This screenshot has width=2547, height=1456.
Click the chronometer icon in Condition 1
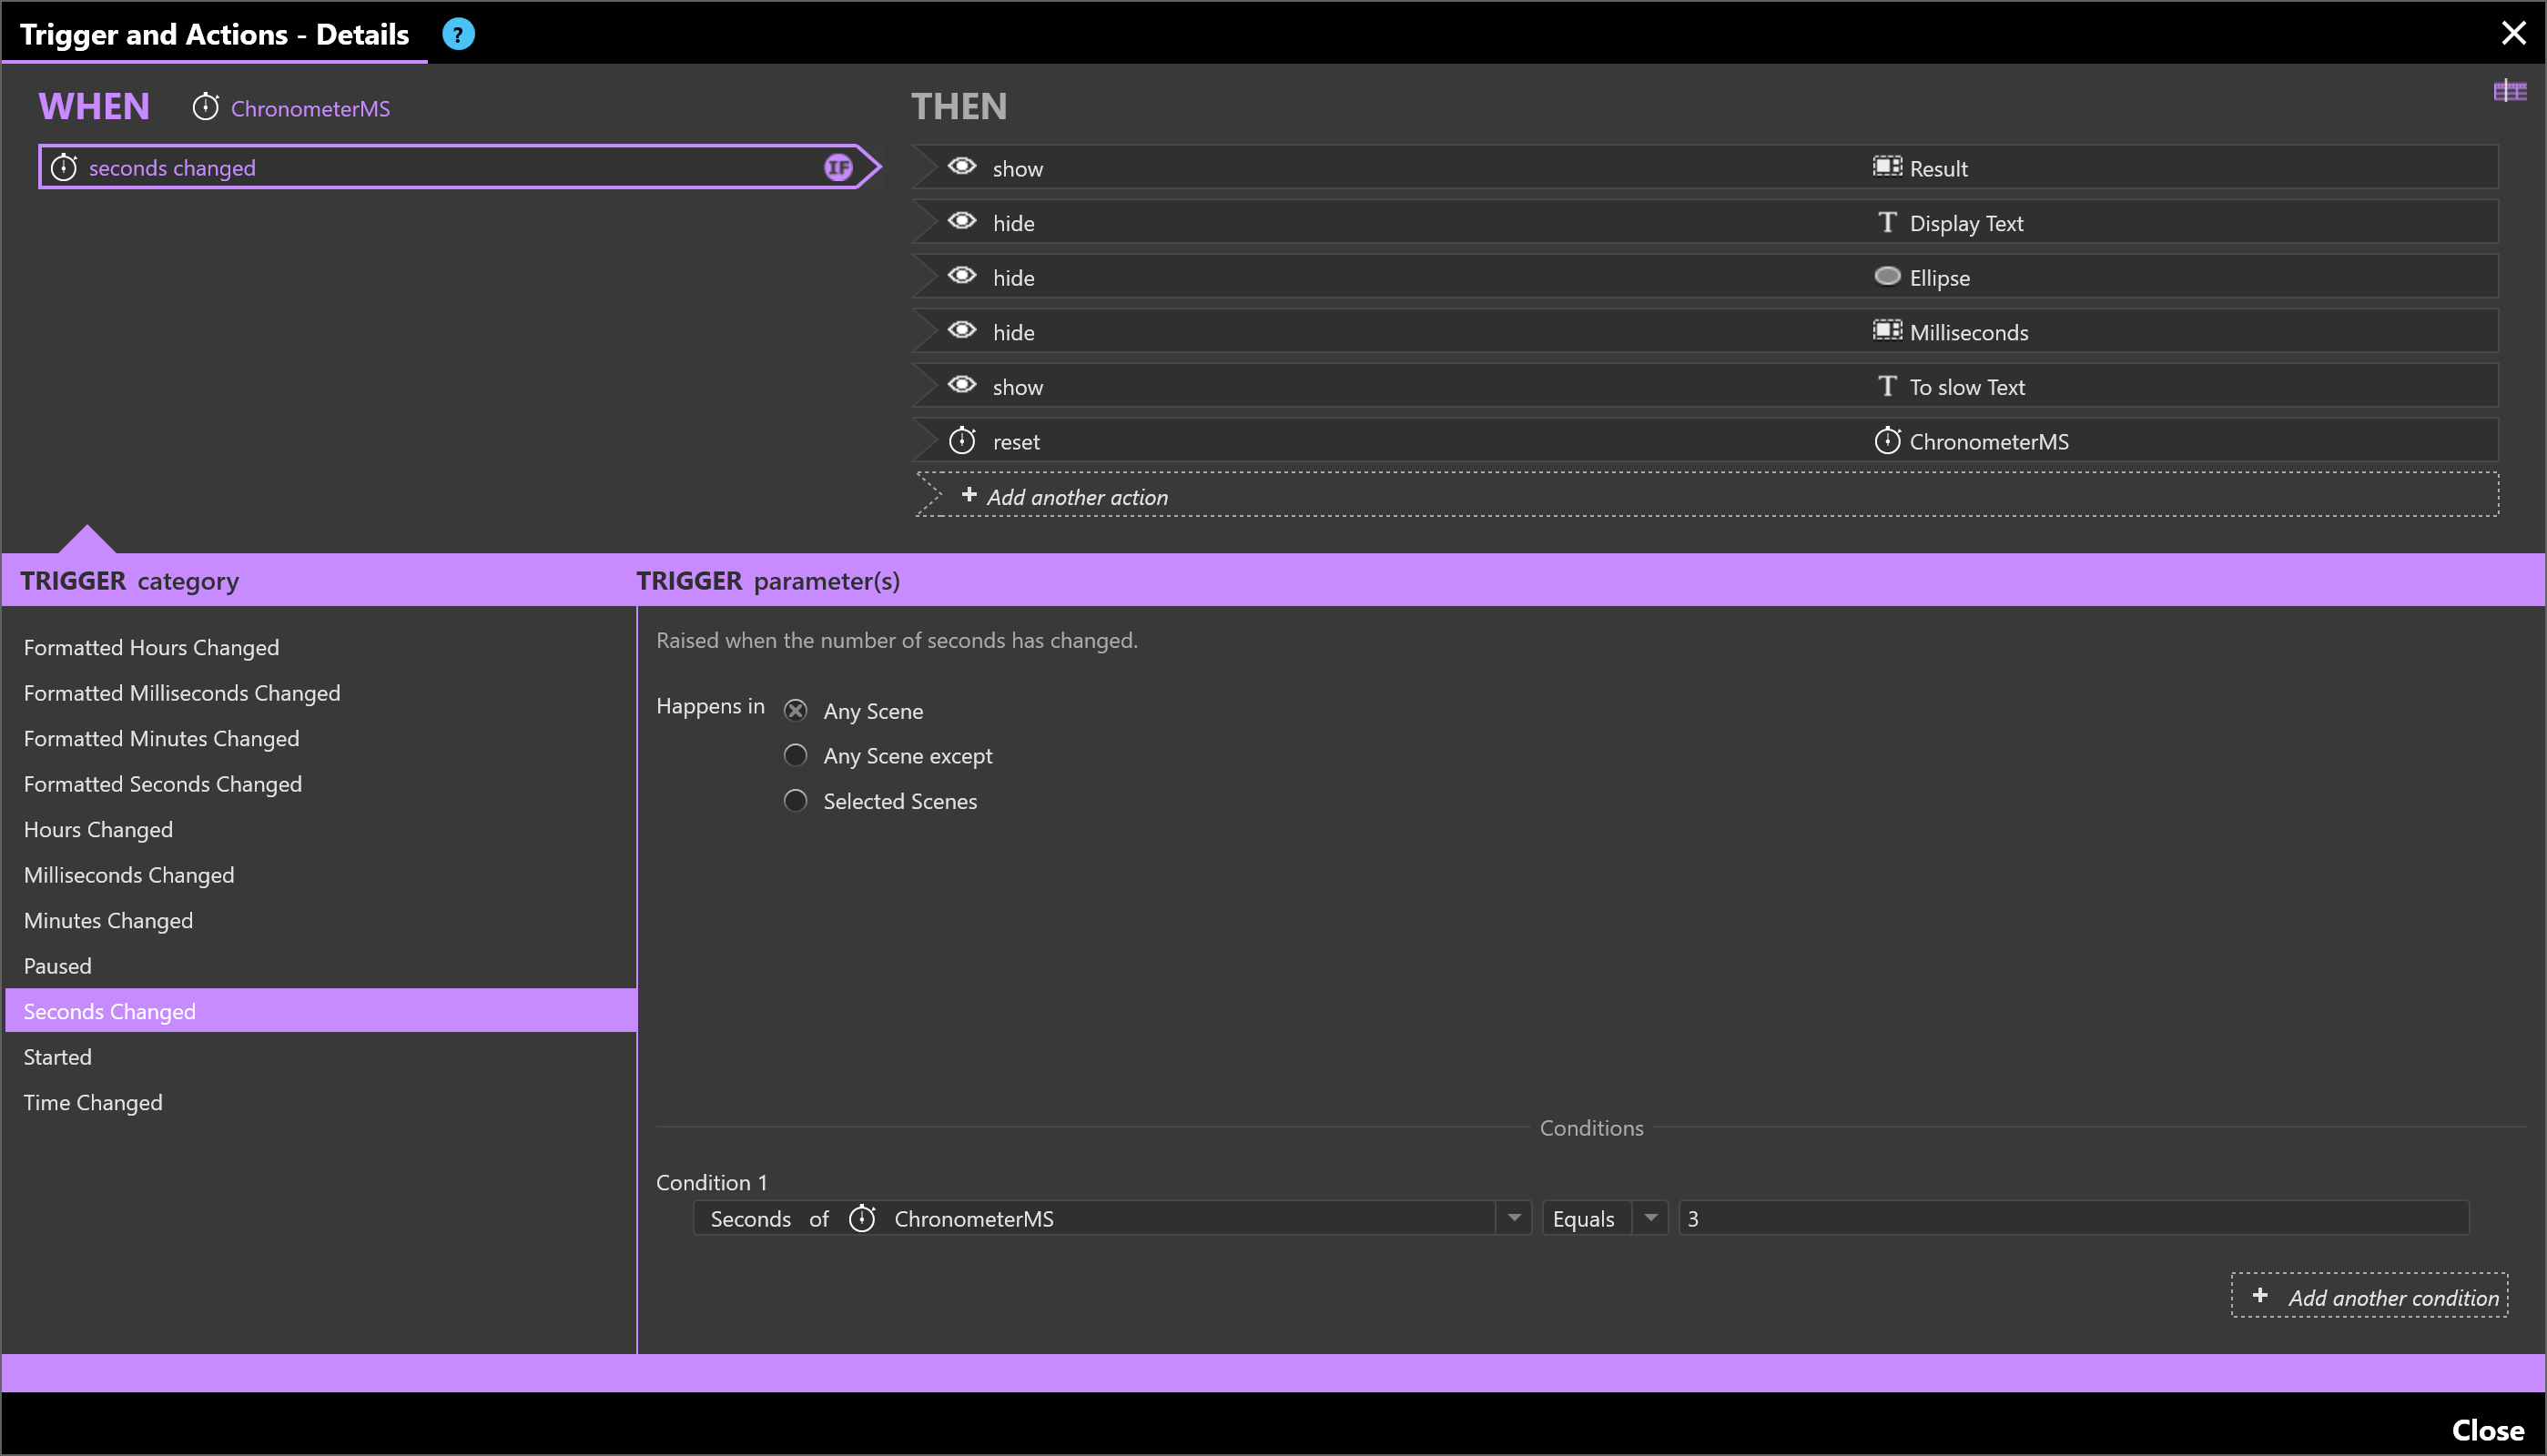(862, 1218)
